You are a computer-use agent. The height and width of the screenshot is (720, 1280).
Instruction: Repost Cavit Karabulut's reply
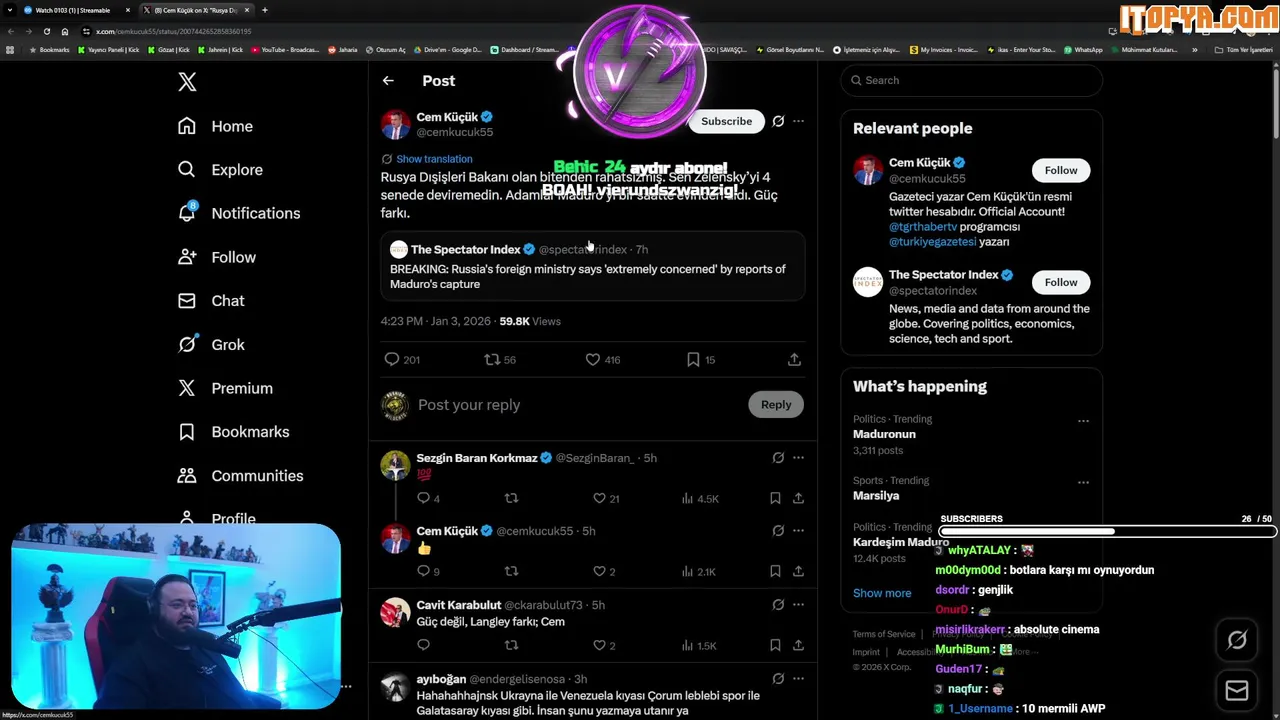[x=511, y=645]
